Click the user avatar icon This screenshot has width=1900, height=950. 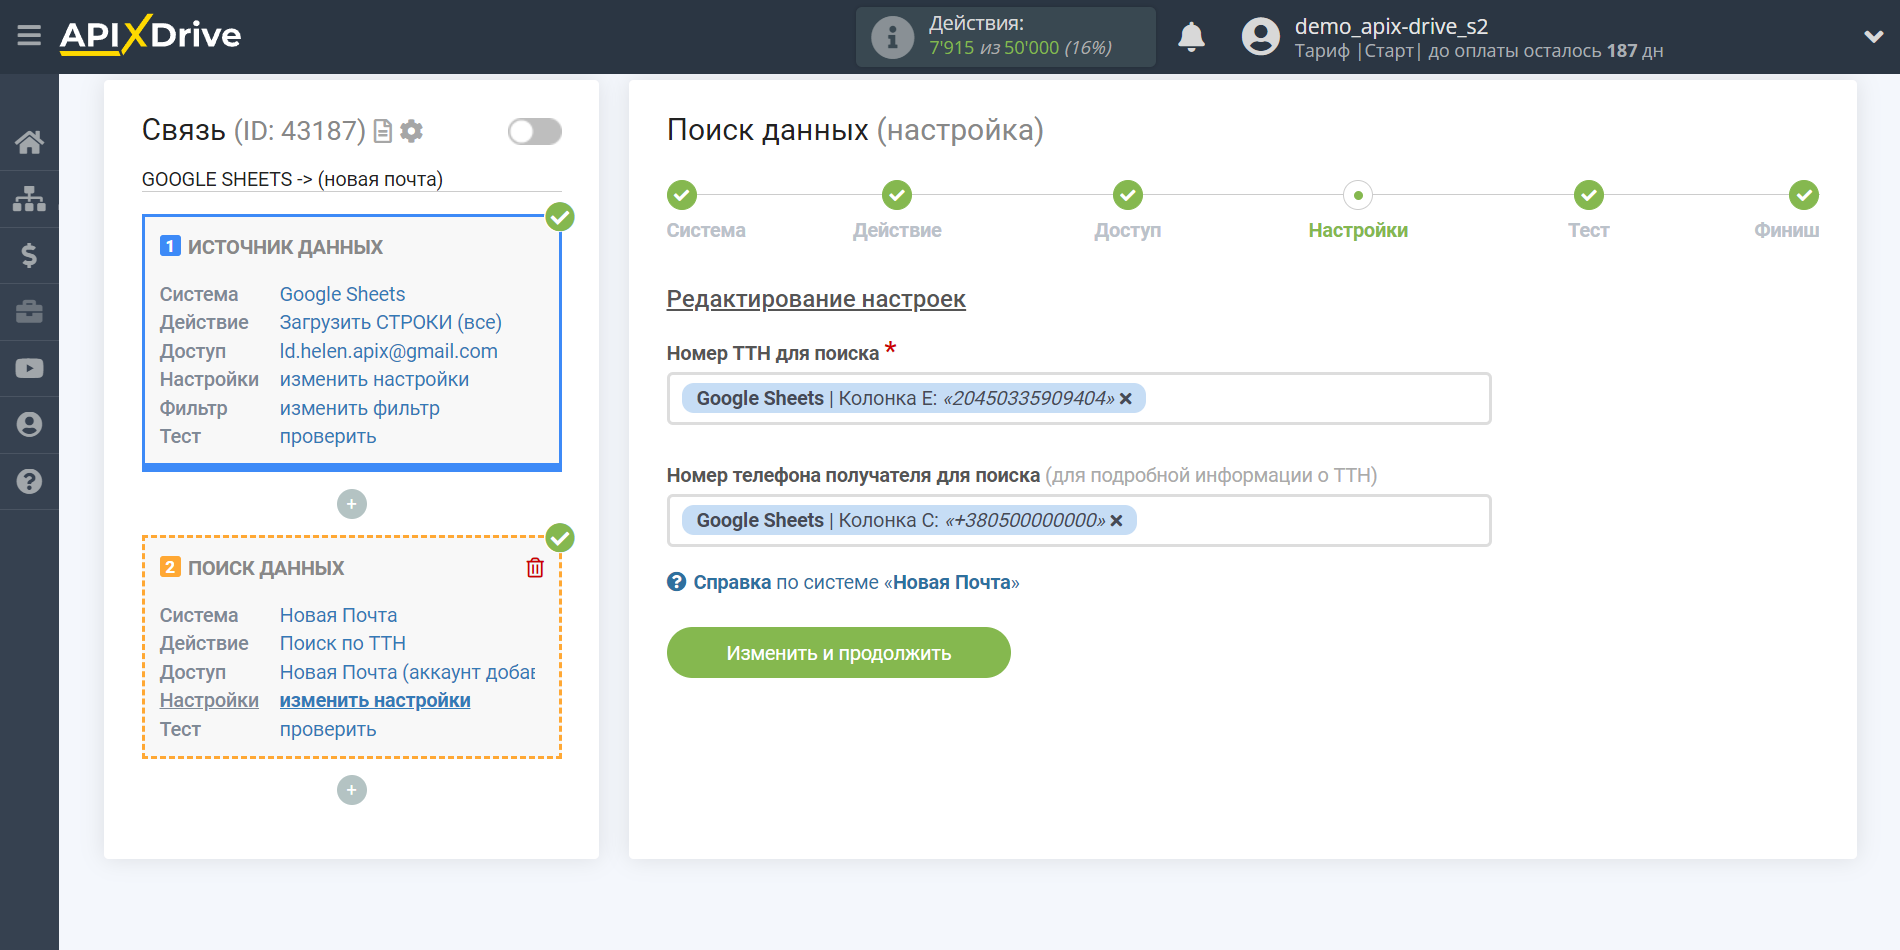tap(1260, 37)
